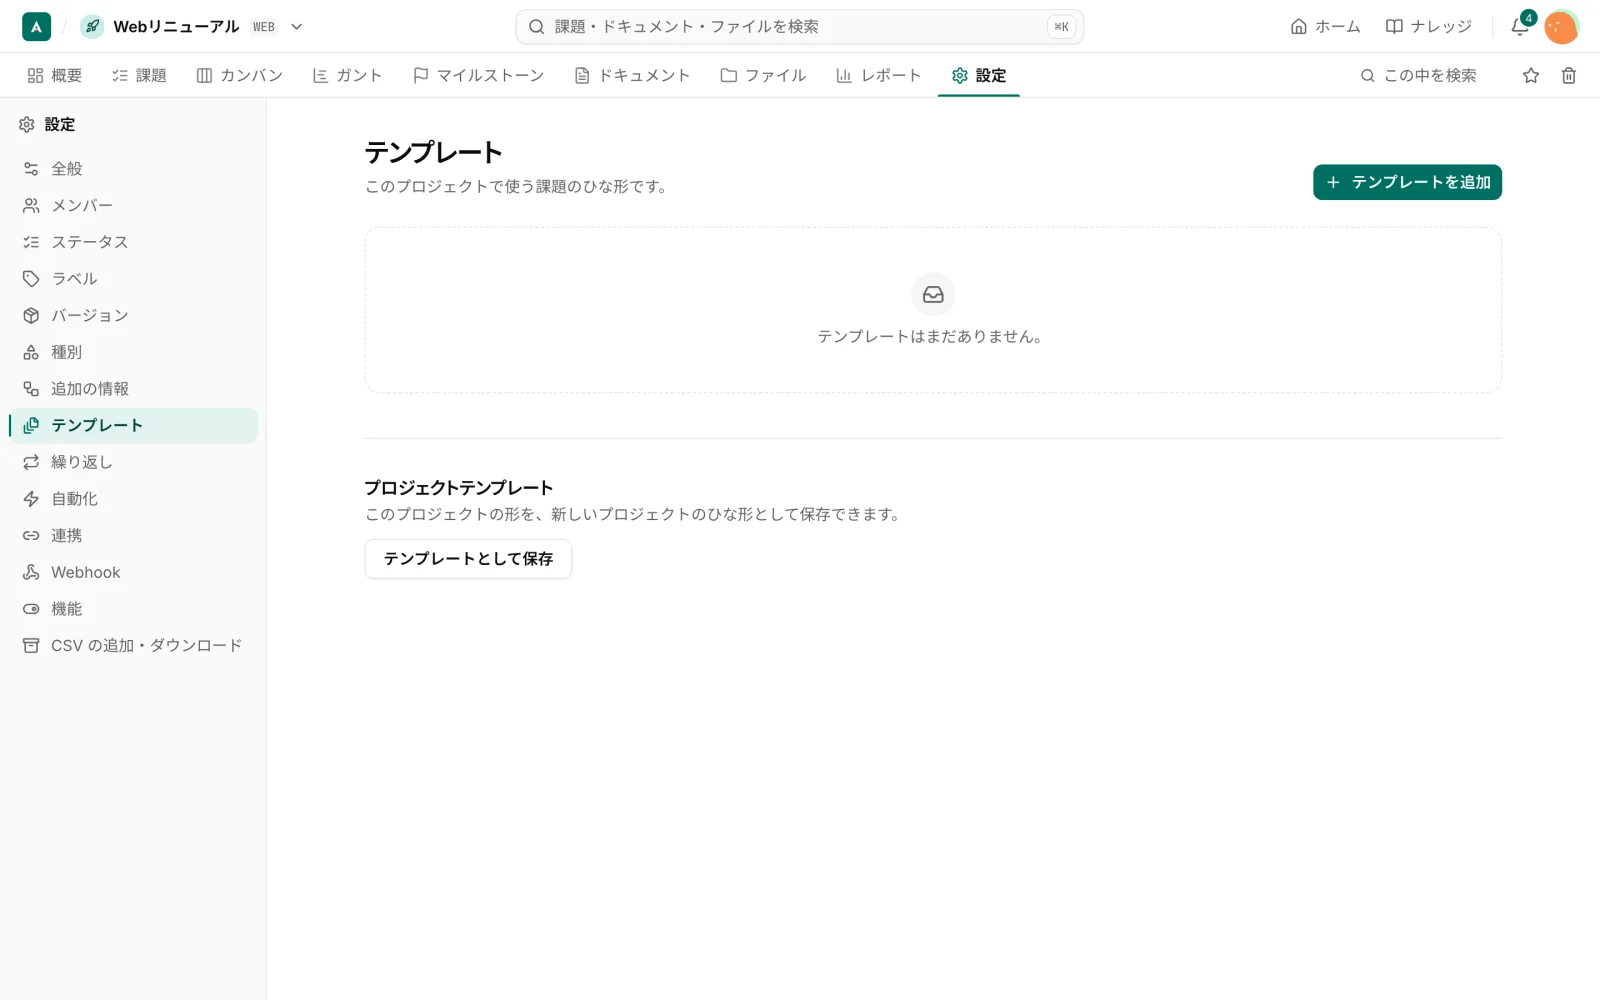The image size is (1600, 1000).
Task: Focus the 課題・ドキュメント・ファイルを検索 search field
Action: (x=799, y=27)
